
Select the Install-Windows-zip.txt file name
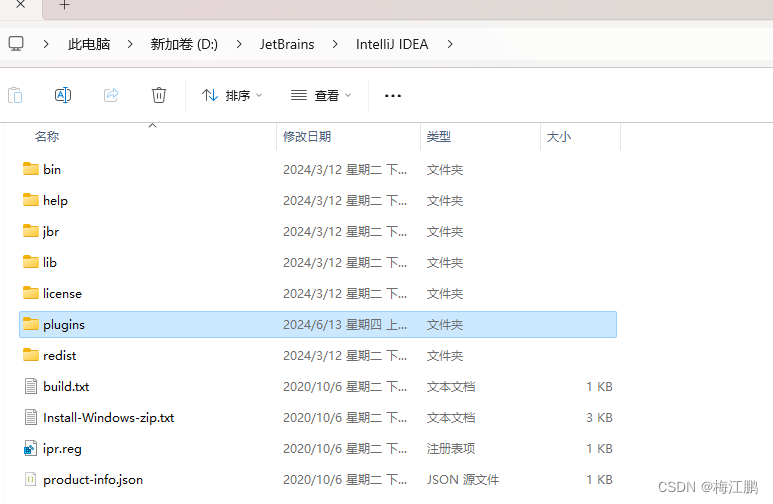108,418
